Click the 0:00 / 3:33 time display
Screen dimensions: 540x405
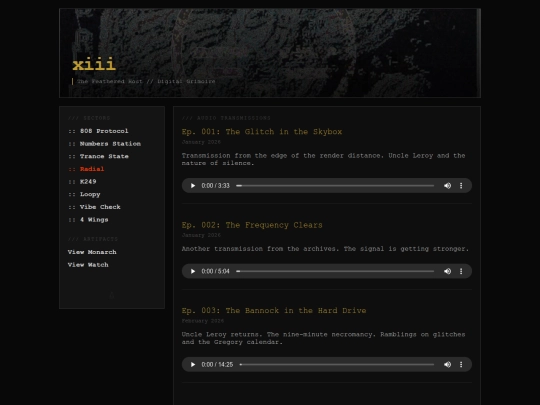click(216, 186)
